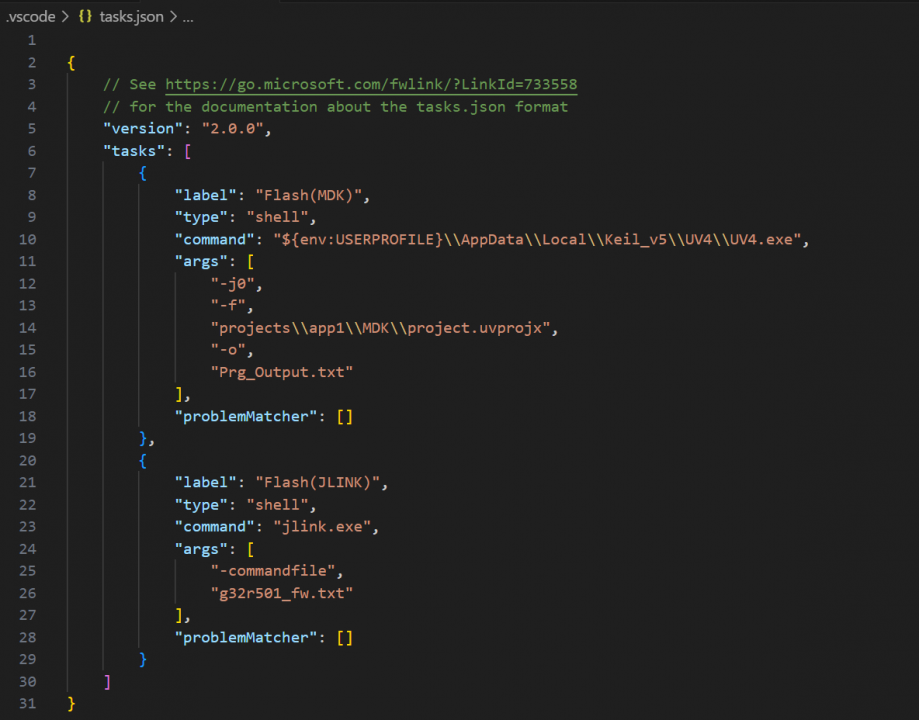Click line number 10 in gutter

tap(26, 239)
